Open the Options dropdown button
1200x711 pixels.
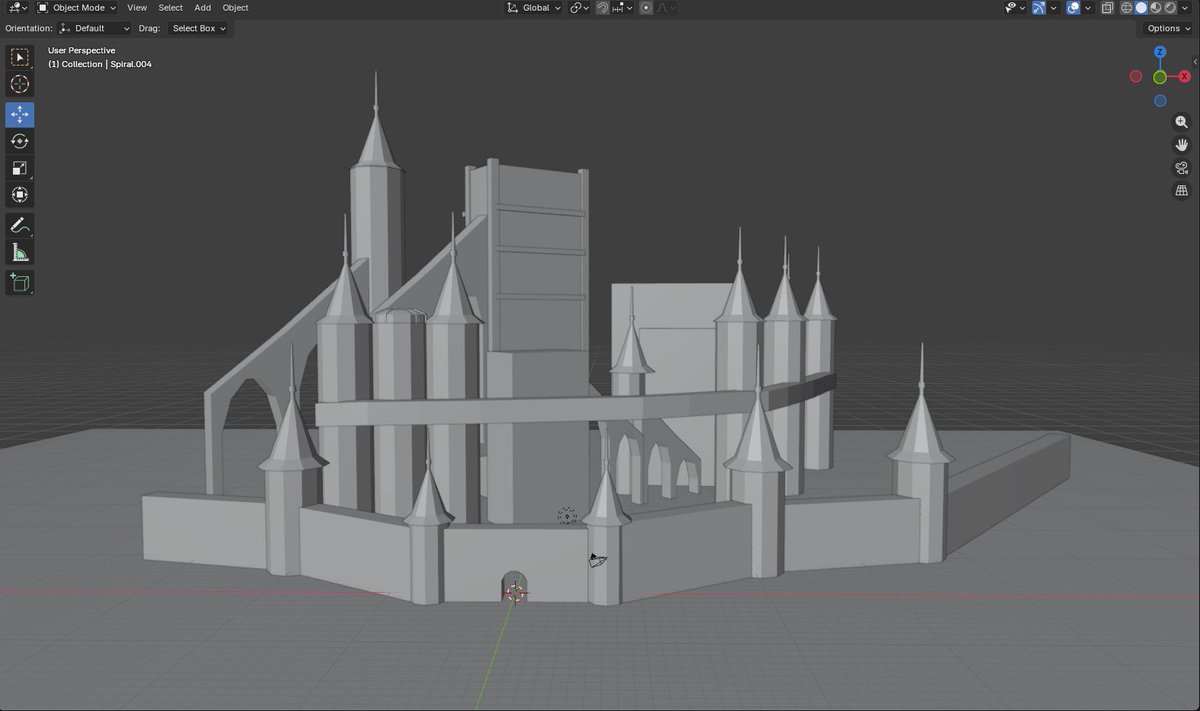(1169, 28)
